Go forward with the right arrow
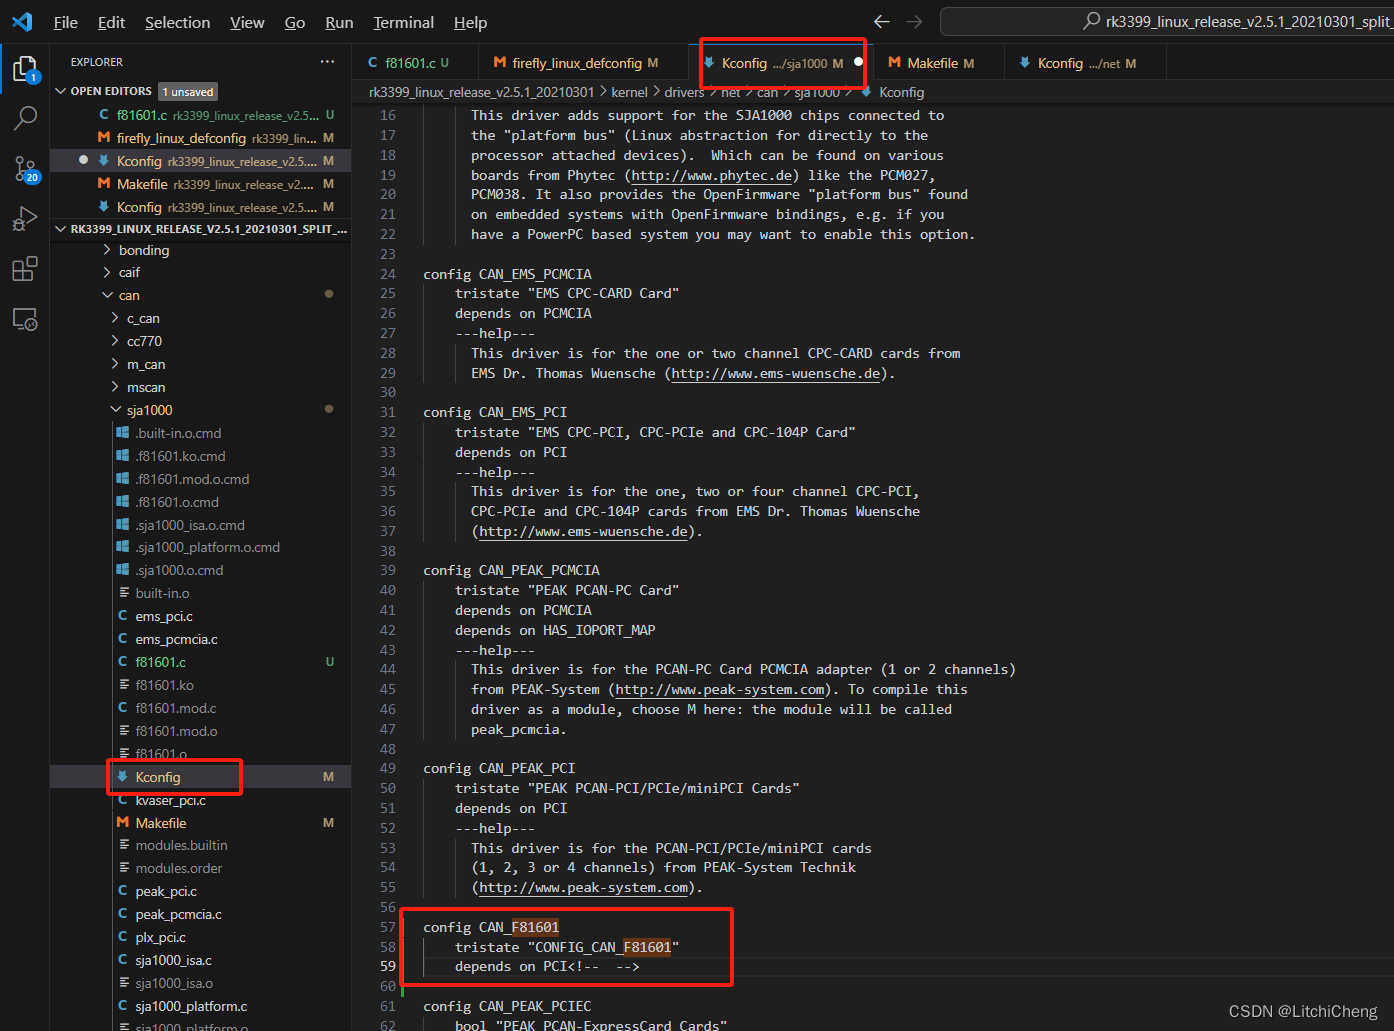The width and height of the screenshot is (1394, 1031). (915, 21)
